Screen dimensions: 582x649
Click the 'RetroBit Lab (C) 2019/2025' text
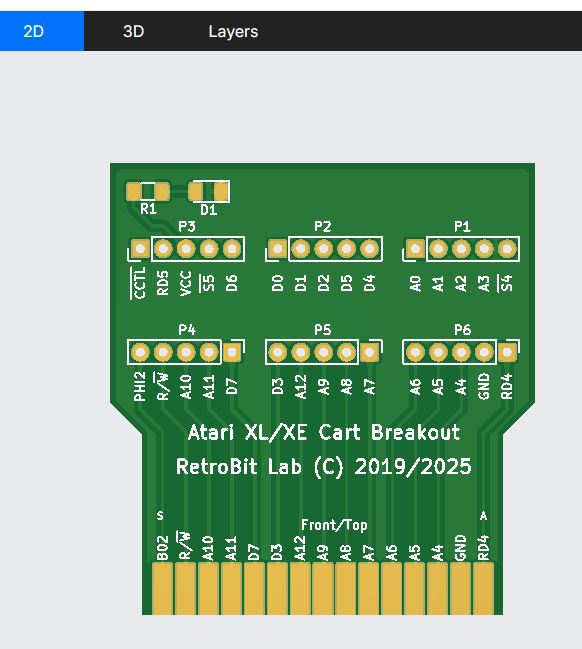(324, 467)
